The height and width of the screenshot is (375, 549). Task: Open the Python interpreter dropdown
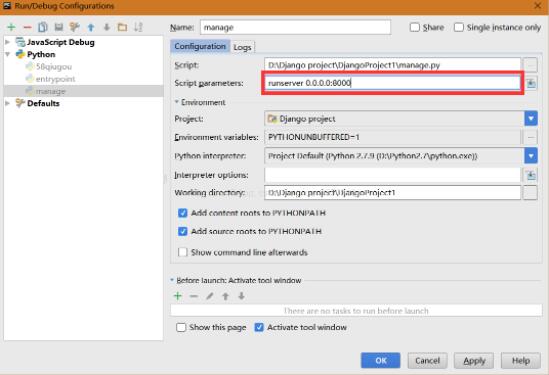pyautogui.click(x=531, y=156)
